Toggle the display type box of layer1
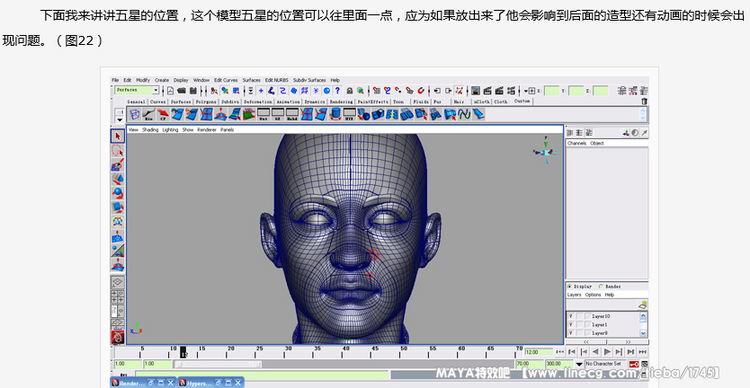This screenshot has height=388, width=750. (x=579, y=324)
